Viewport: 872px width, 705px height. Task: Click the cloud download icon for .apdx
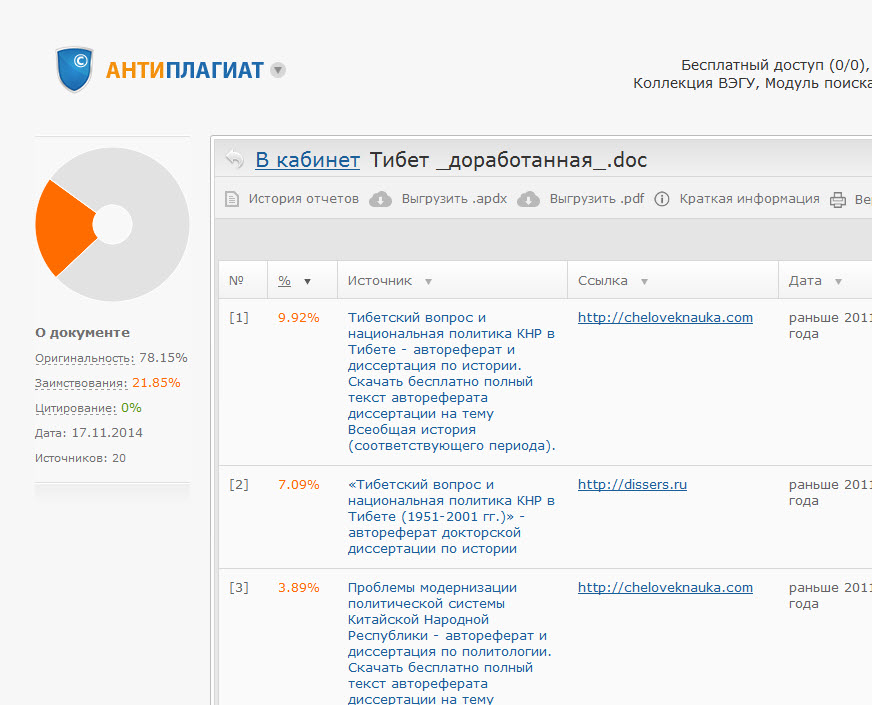(x=380, y=198)
